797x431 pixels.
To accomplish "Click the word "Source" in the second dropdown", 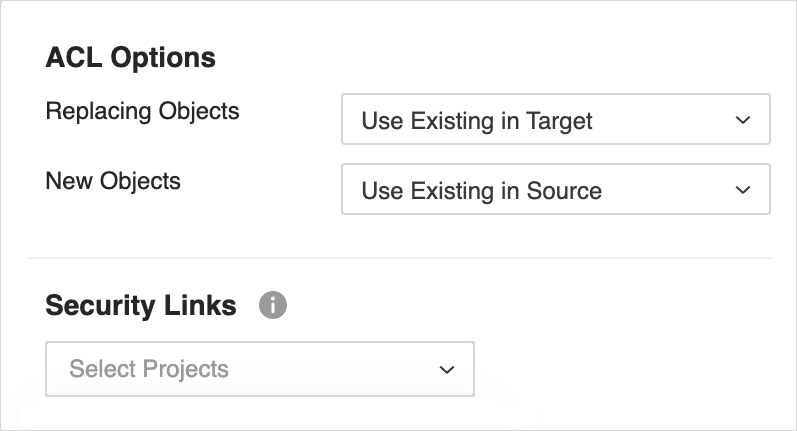I will (x=564, y=191).
